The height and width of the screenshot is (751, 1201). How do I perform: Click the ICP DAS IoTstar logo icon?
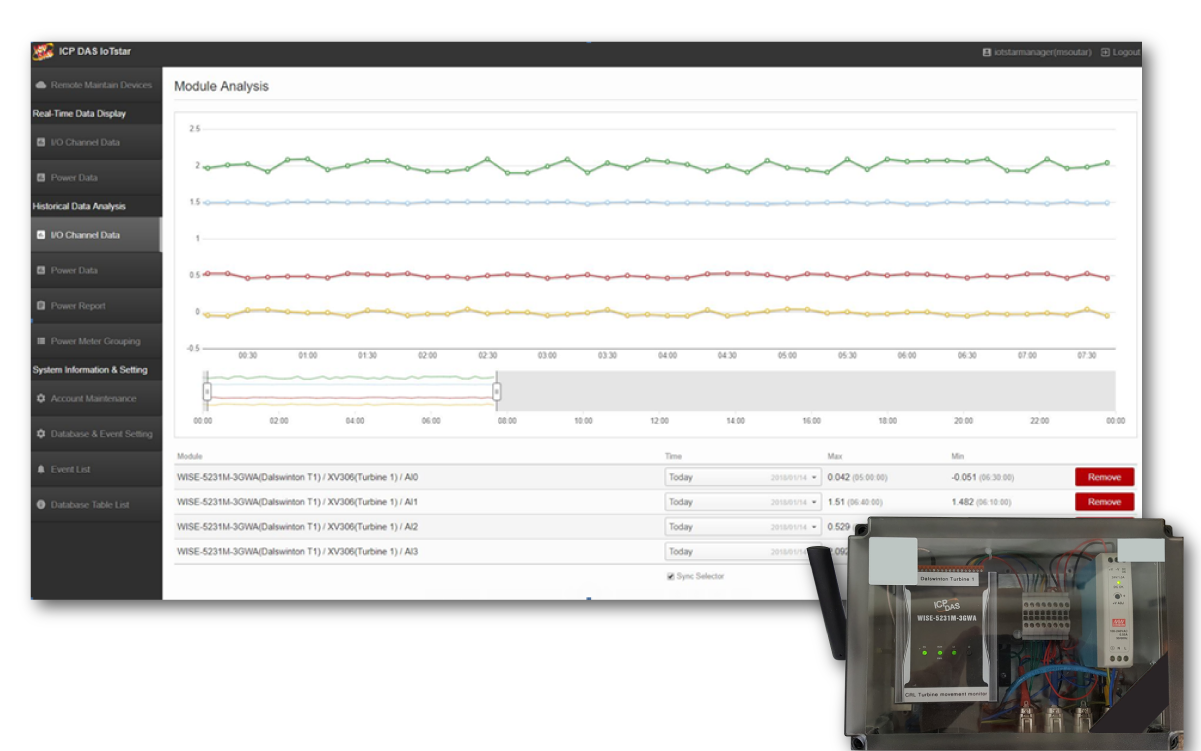(x=43, y=52)
